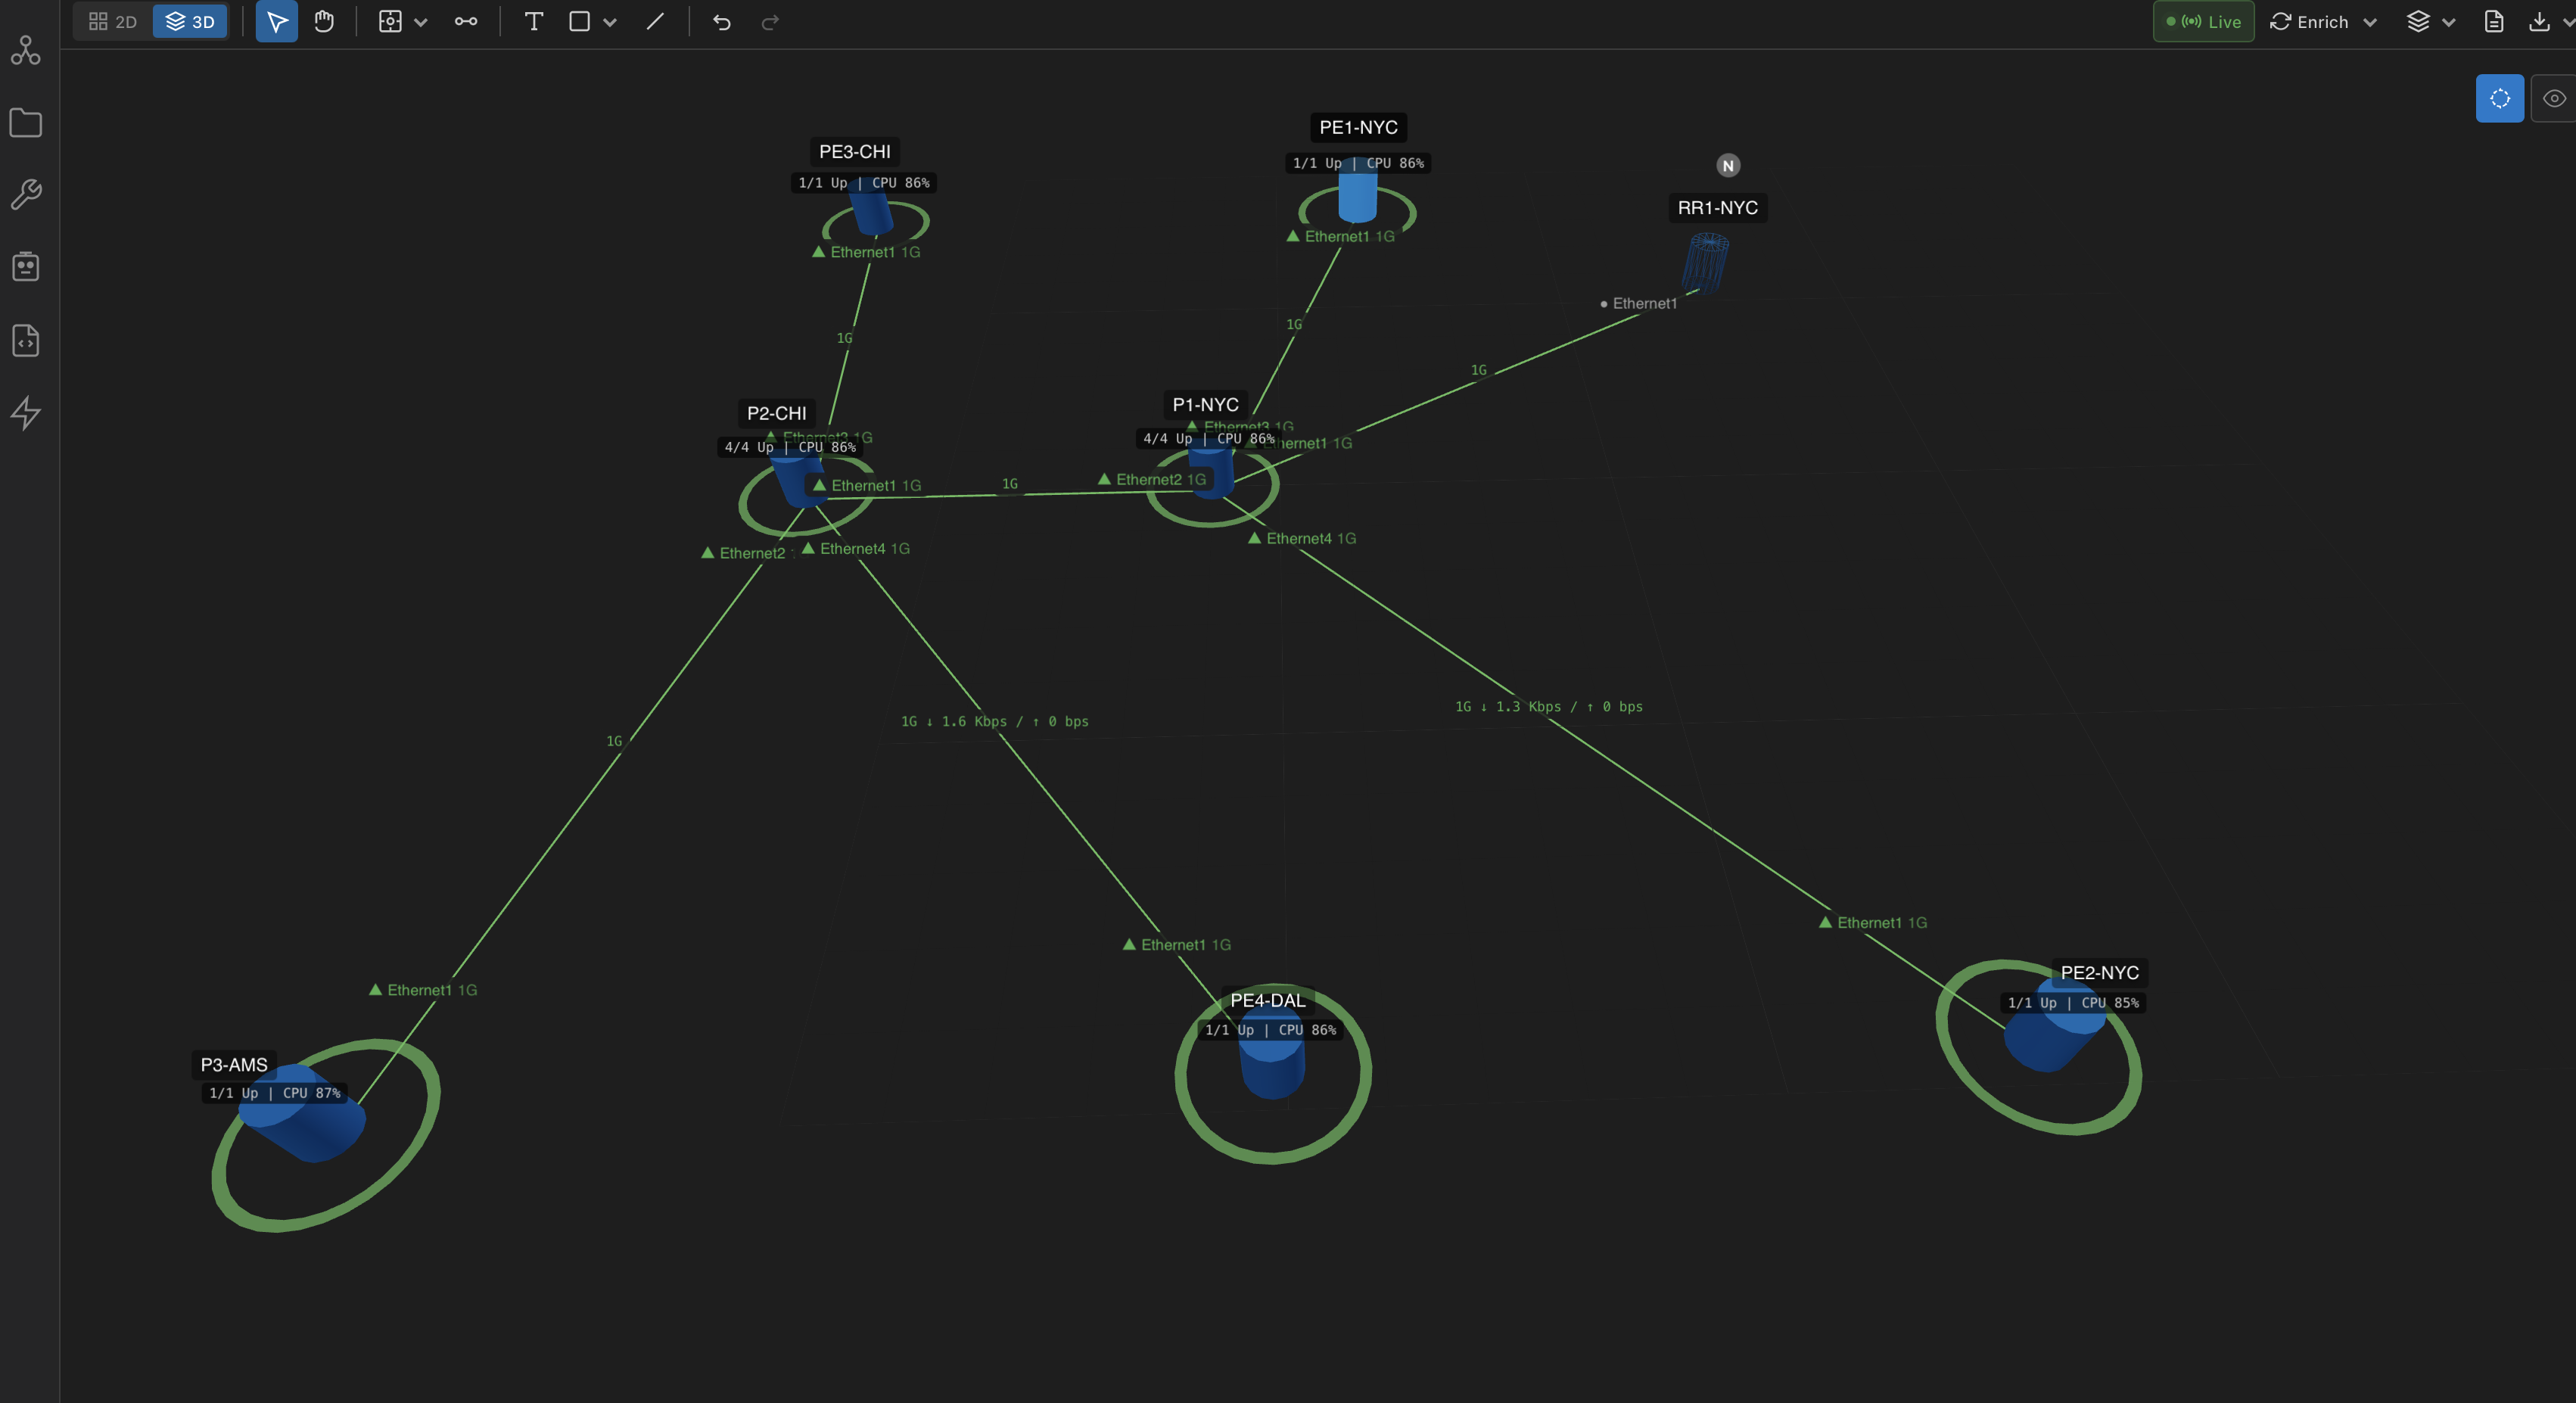Click the blue crosshair focus button

pyautogui.click(x=2499, y=97)
